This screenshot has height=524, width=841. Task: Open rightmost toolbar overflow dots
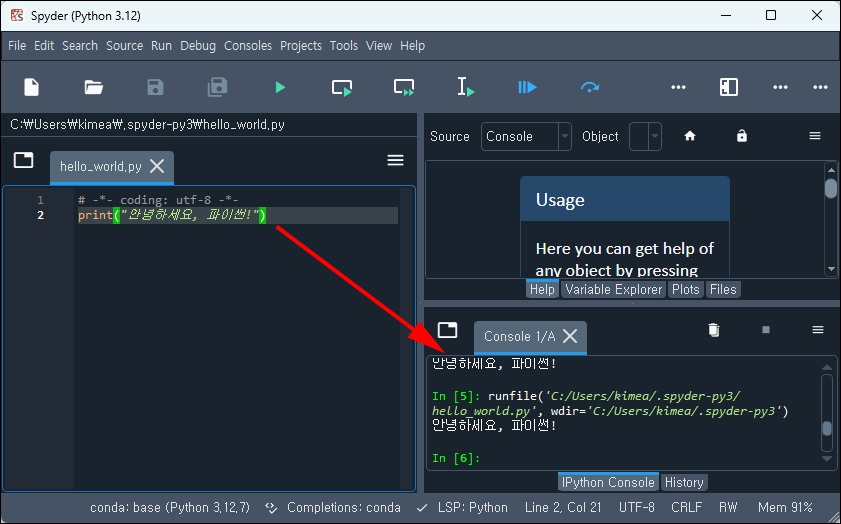click(820, 87)
